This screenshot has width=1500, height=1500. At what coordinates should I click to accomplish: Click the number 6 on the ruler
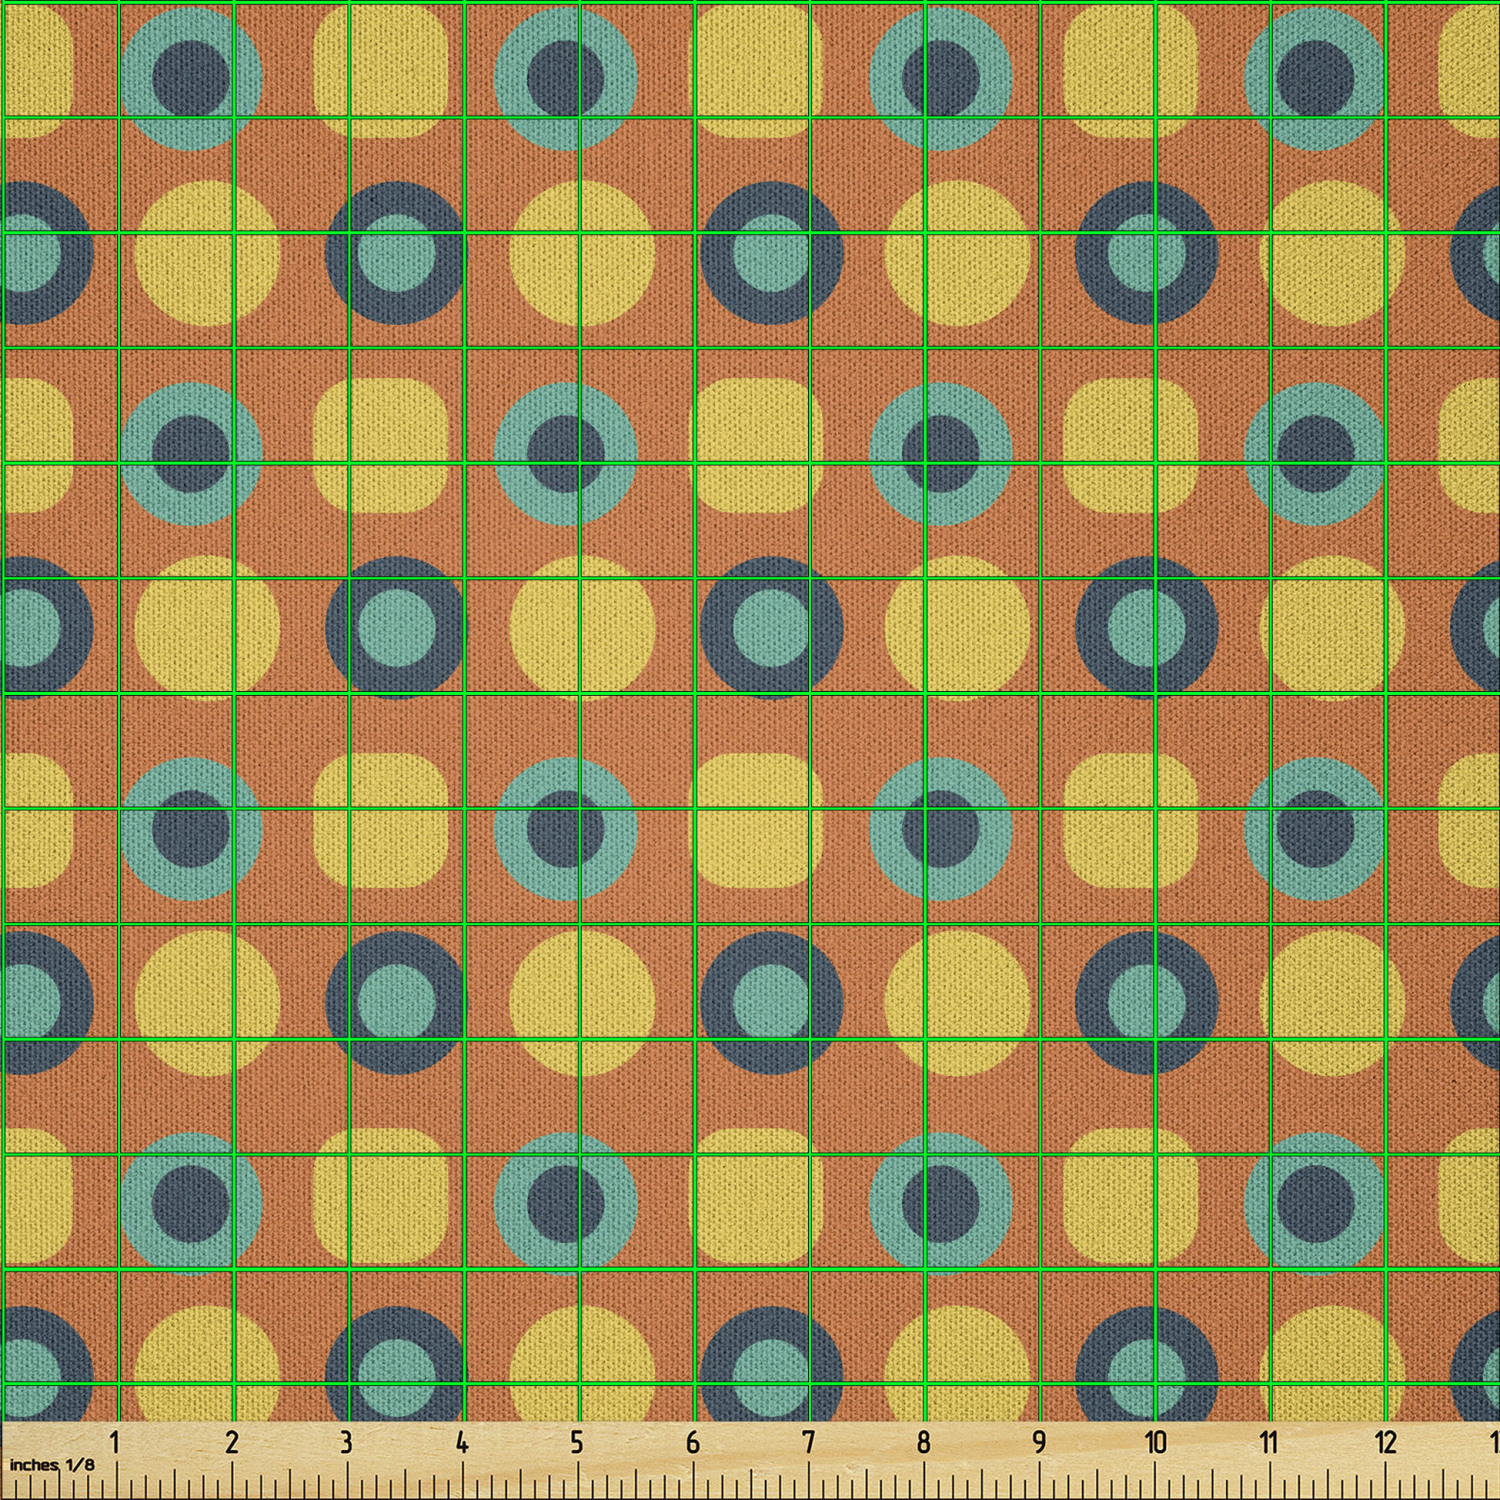pos(692,1442)
